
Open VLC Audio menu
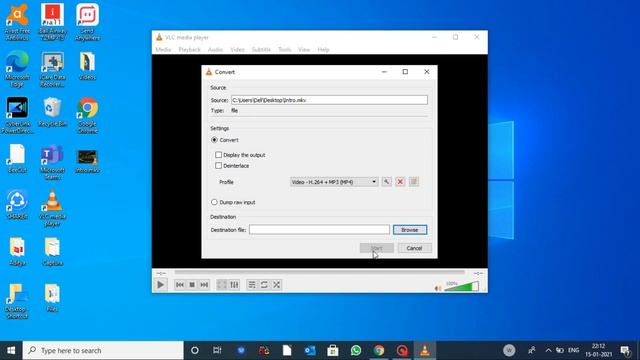pyautogui.click(x=215, y=49)
